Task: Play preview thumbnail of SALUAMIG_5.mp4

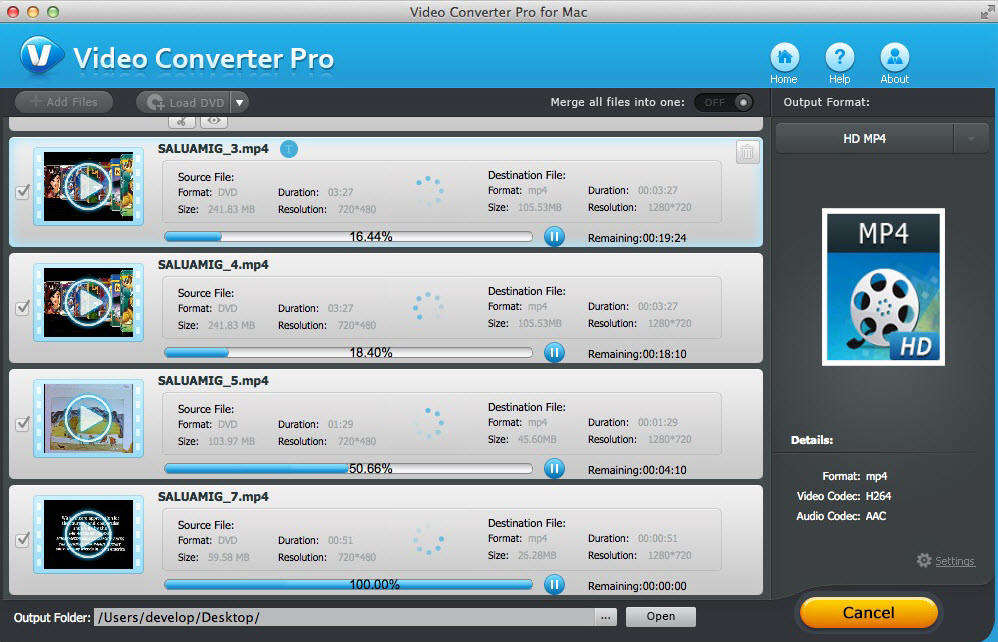Action: coord(88,419)
